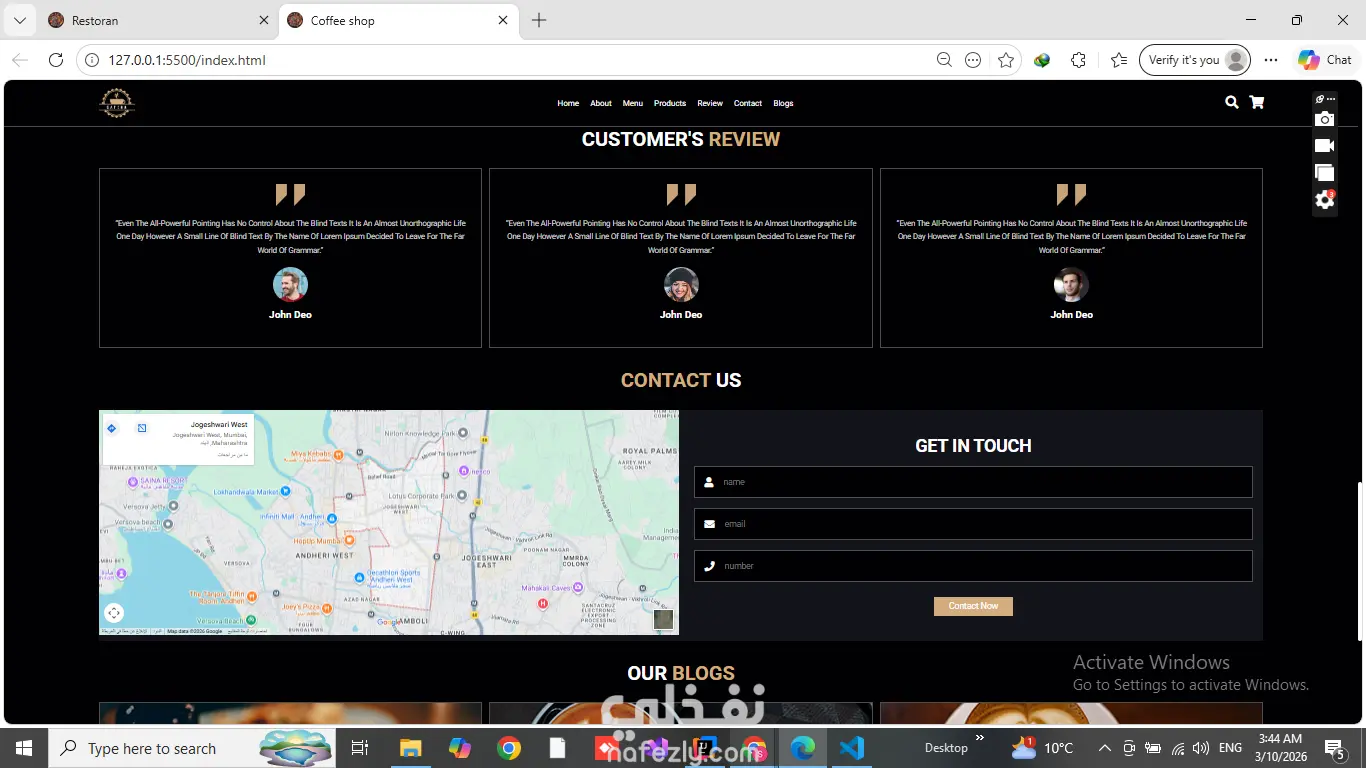Click the email input field
Image resolution: width=1366 pixels, height=768 pixels.
pyautogui.click(x=973, y=524)
